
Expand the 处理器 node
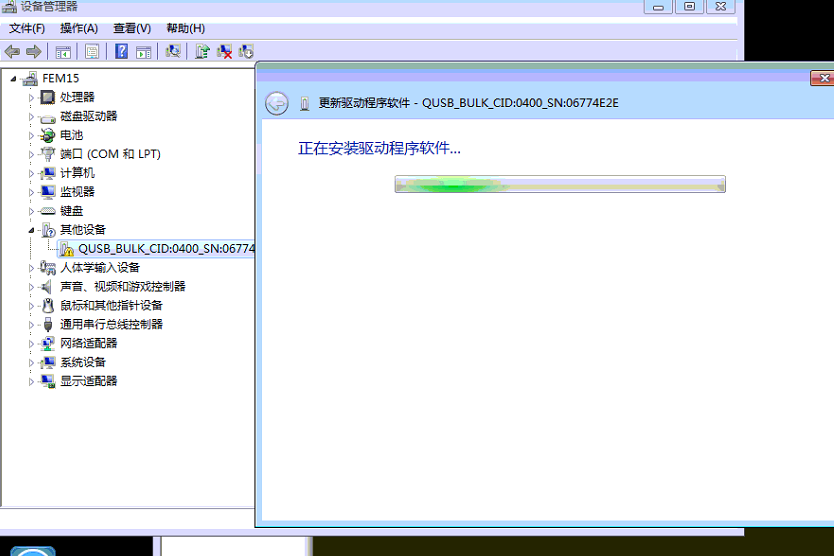[x=31, y=98]
